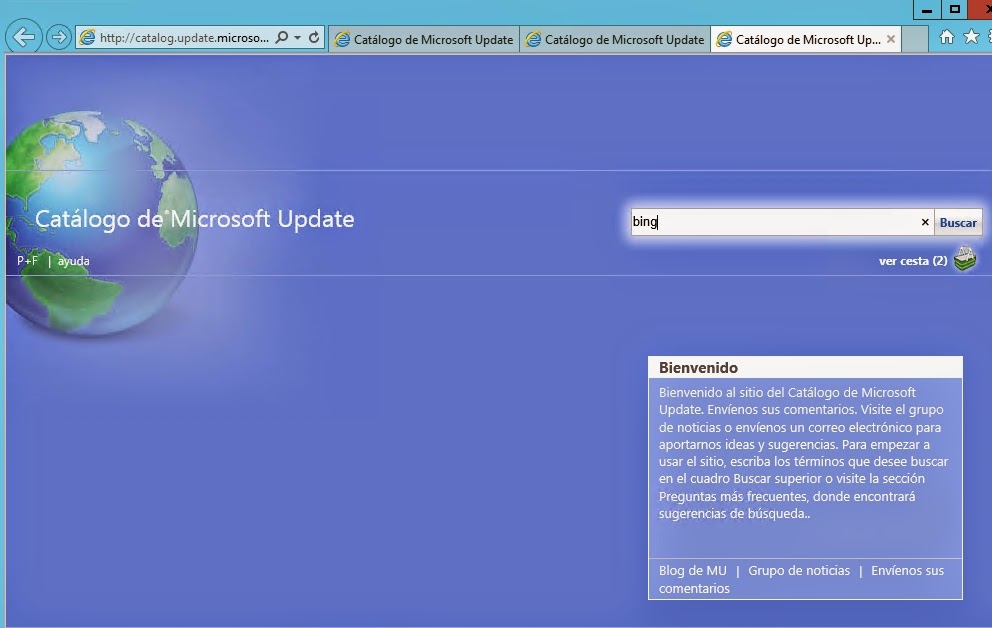The height and width of the screenshot is (628, 992).
Task: Open the 'ver cesta (2)' link
Action: tap(913, 261)
